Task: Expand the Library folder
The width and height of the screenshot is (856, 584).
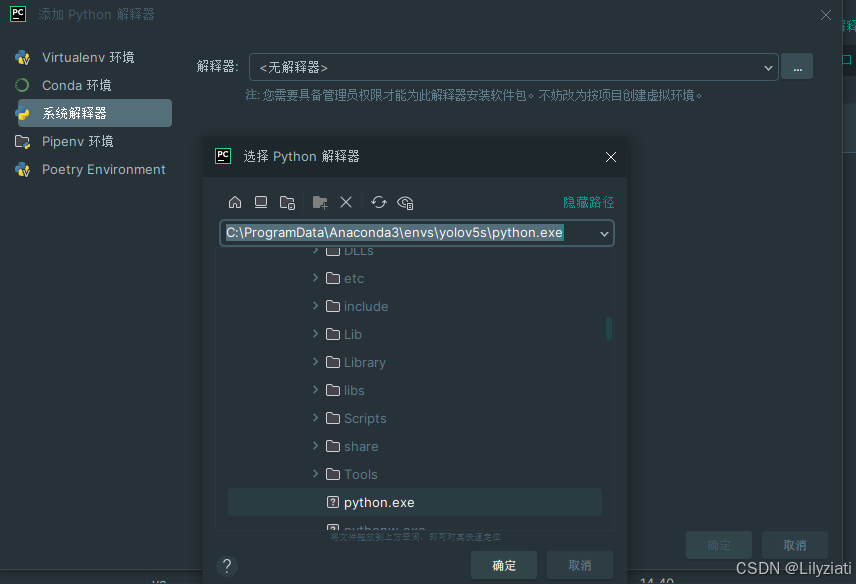Action: 316,362
